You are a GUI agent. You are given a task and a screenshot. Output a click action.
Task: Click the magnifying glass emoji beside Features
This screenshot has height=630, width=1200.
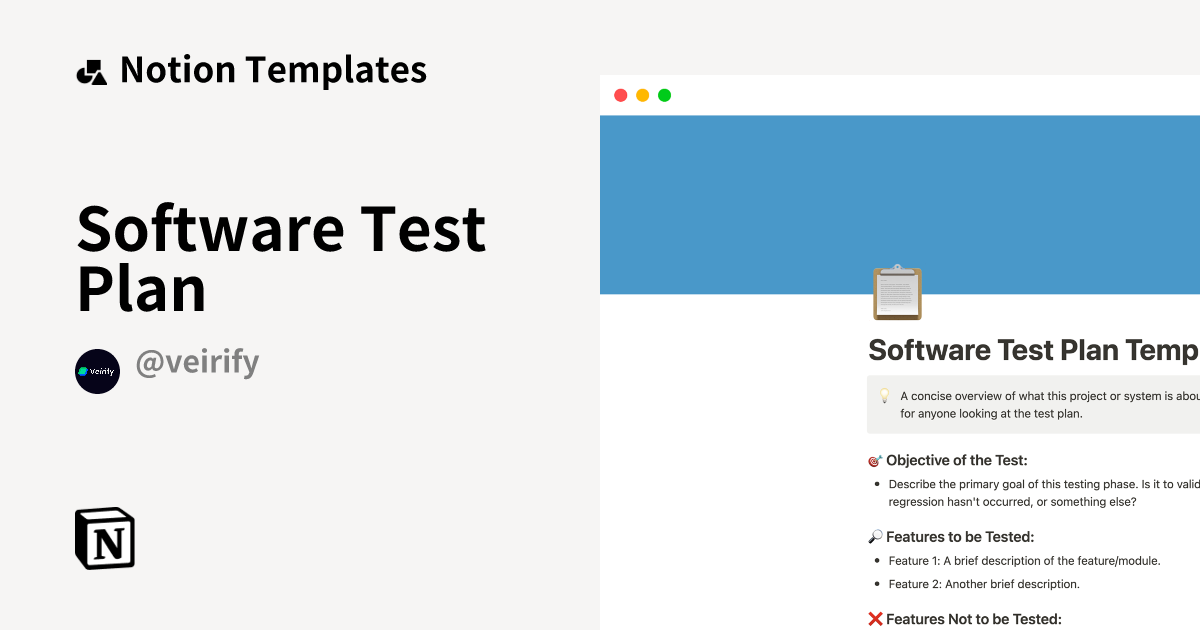tap(875, 537)
